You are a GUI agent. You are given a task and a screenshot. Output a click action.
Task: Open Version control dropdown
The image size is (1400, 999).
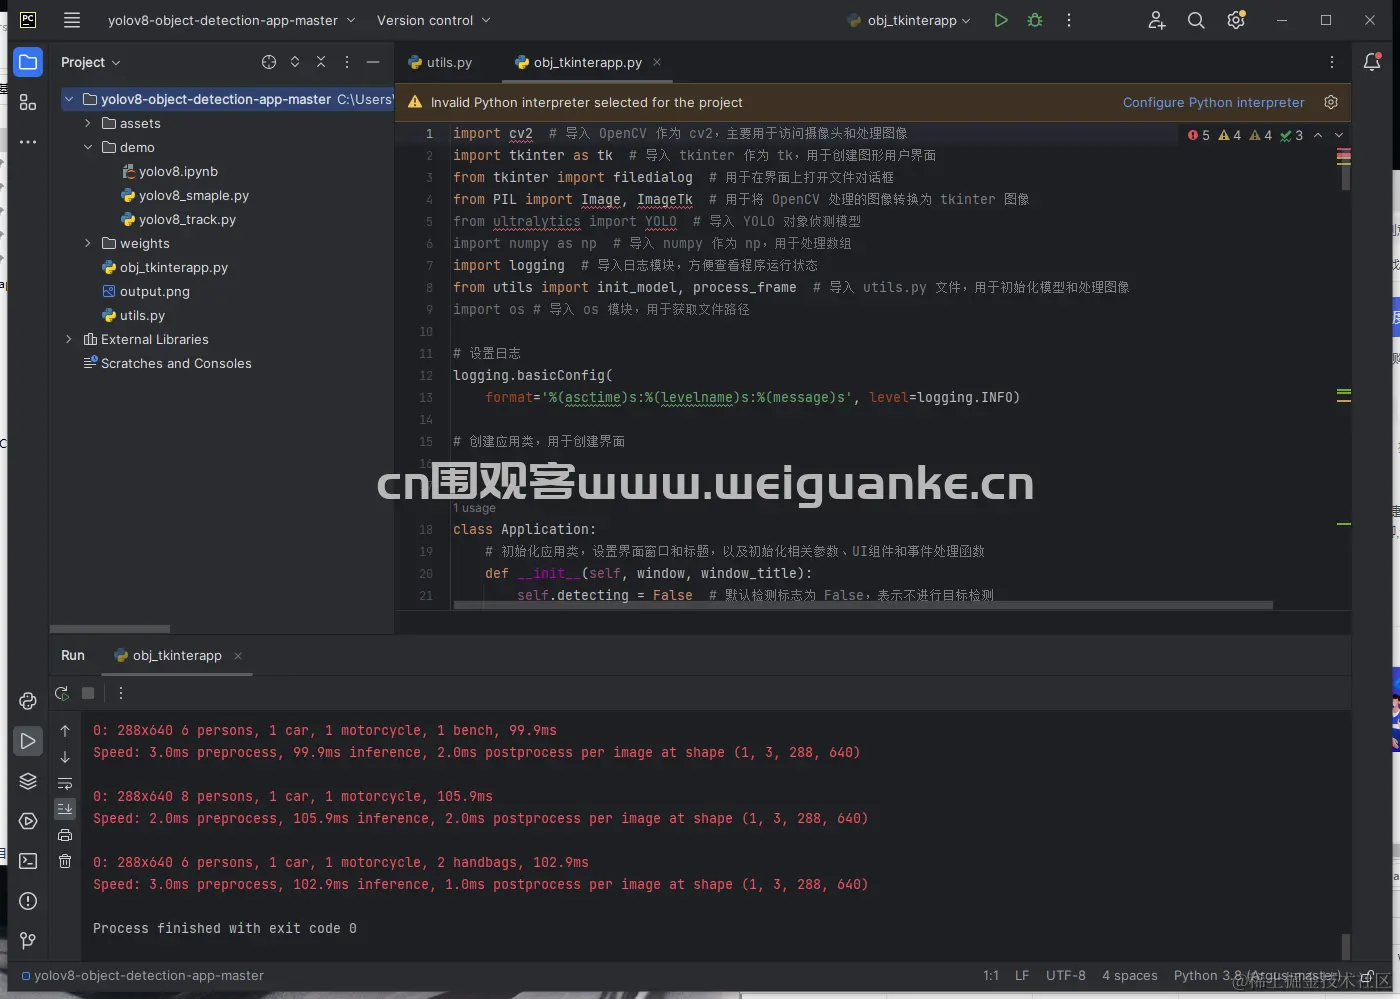tap(433, 20)
